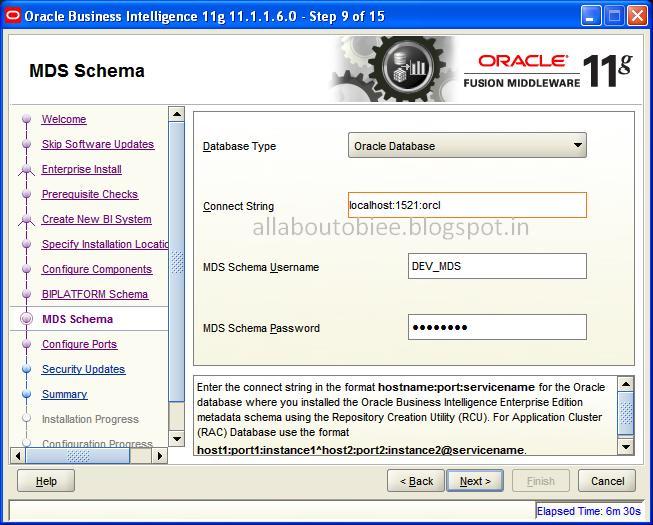
Task: Click the MDS Schema page heading
Action: [x=87, y=70]
